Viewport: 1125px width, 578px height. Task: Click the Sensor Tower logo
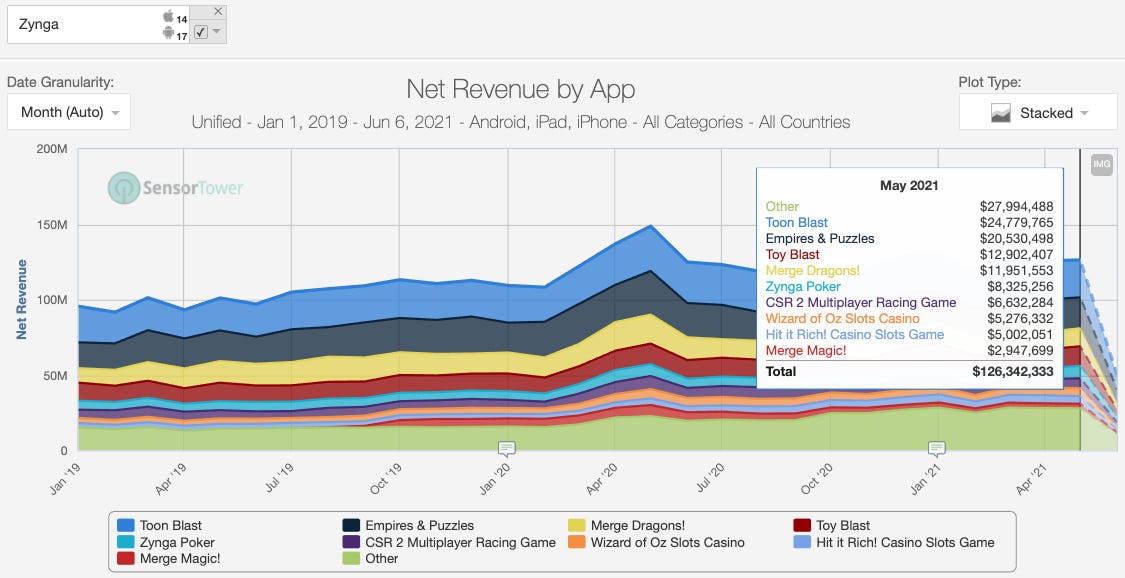[x=176, y=188]
